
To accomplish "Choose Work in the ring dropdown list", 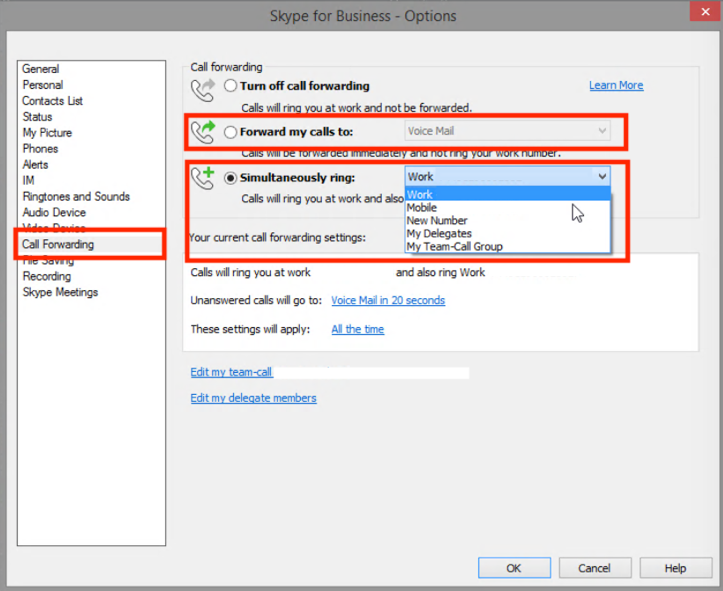I will pyautogui.click(x=508, y=195).
